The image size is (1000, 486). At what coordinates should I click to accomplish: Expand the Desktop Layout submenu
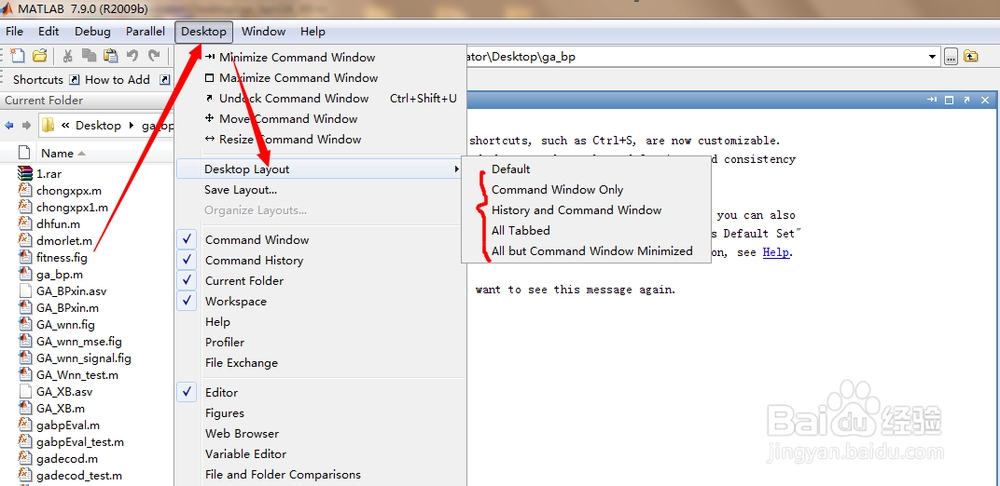pos(320,169)
